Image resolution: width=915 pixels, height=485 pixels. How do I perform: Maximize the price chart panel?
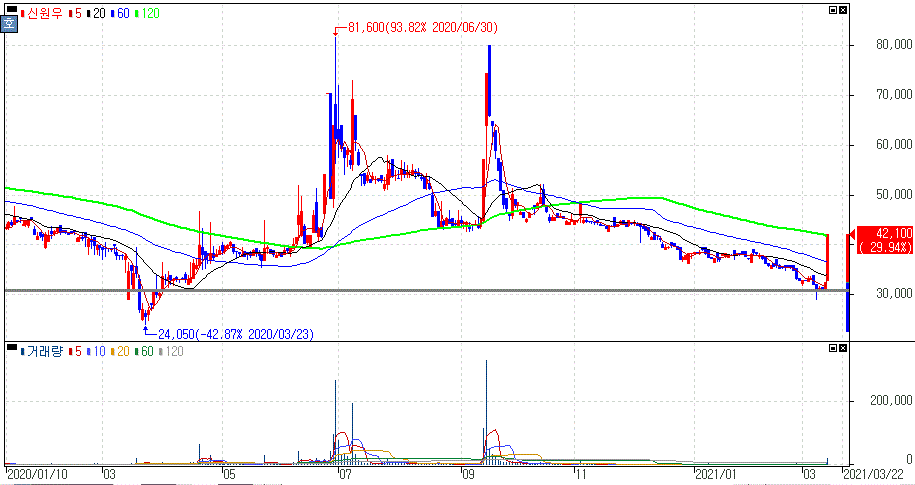coord(833,10)
